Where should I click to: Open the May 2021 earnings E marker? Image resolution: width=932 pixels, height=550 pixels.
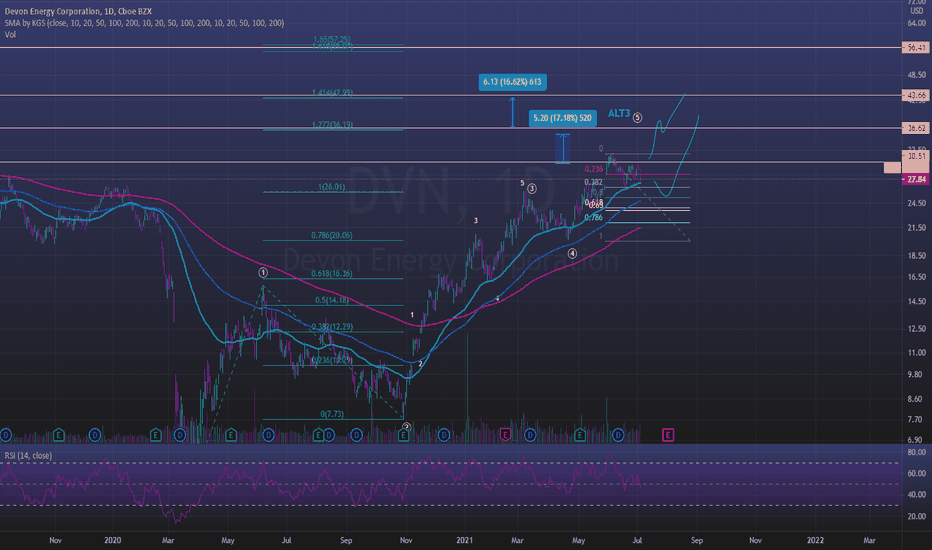click(580, 435)
